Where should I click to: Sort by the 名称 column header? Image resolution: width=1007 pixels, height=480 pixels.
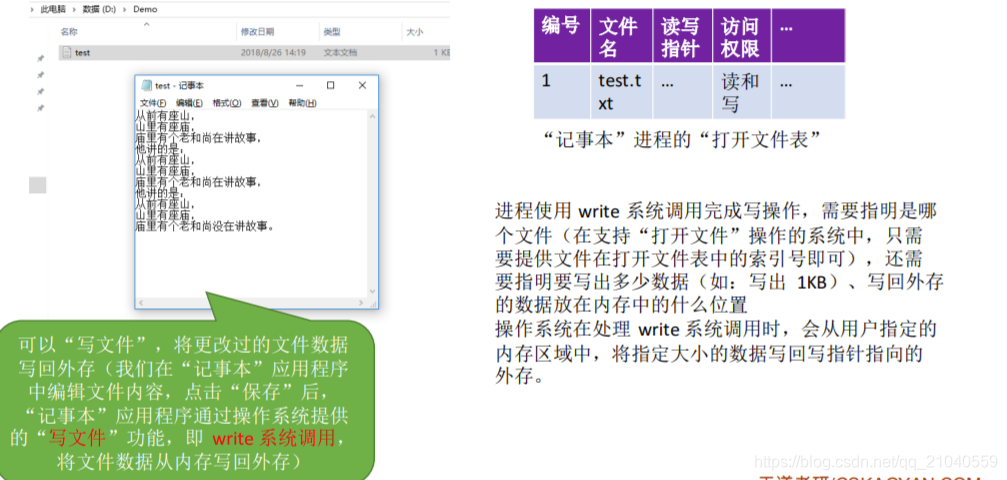pyautogui.click(x=69, y=31)
